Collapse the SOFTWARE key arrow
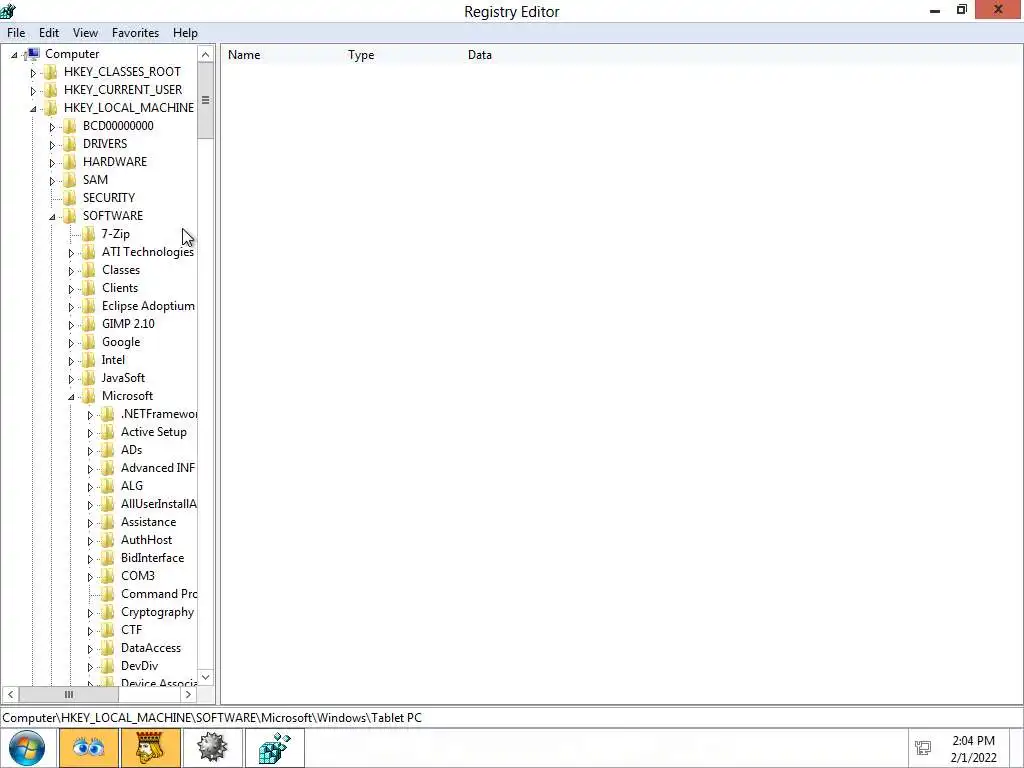This screenshot has height=768, width=1024. [52, 217]
